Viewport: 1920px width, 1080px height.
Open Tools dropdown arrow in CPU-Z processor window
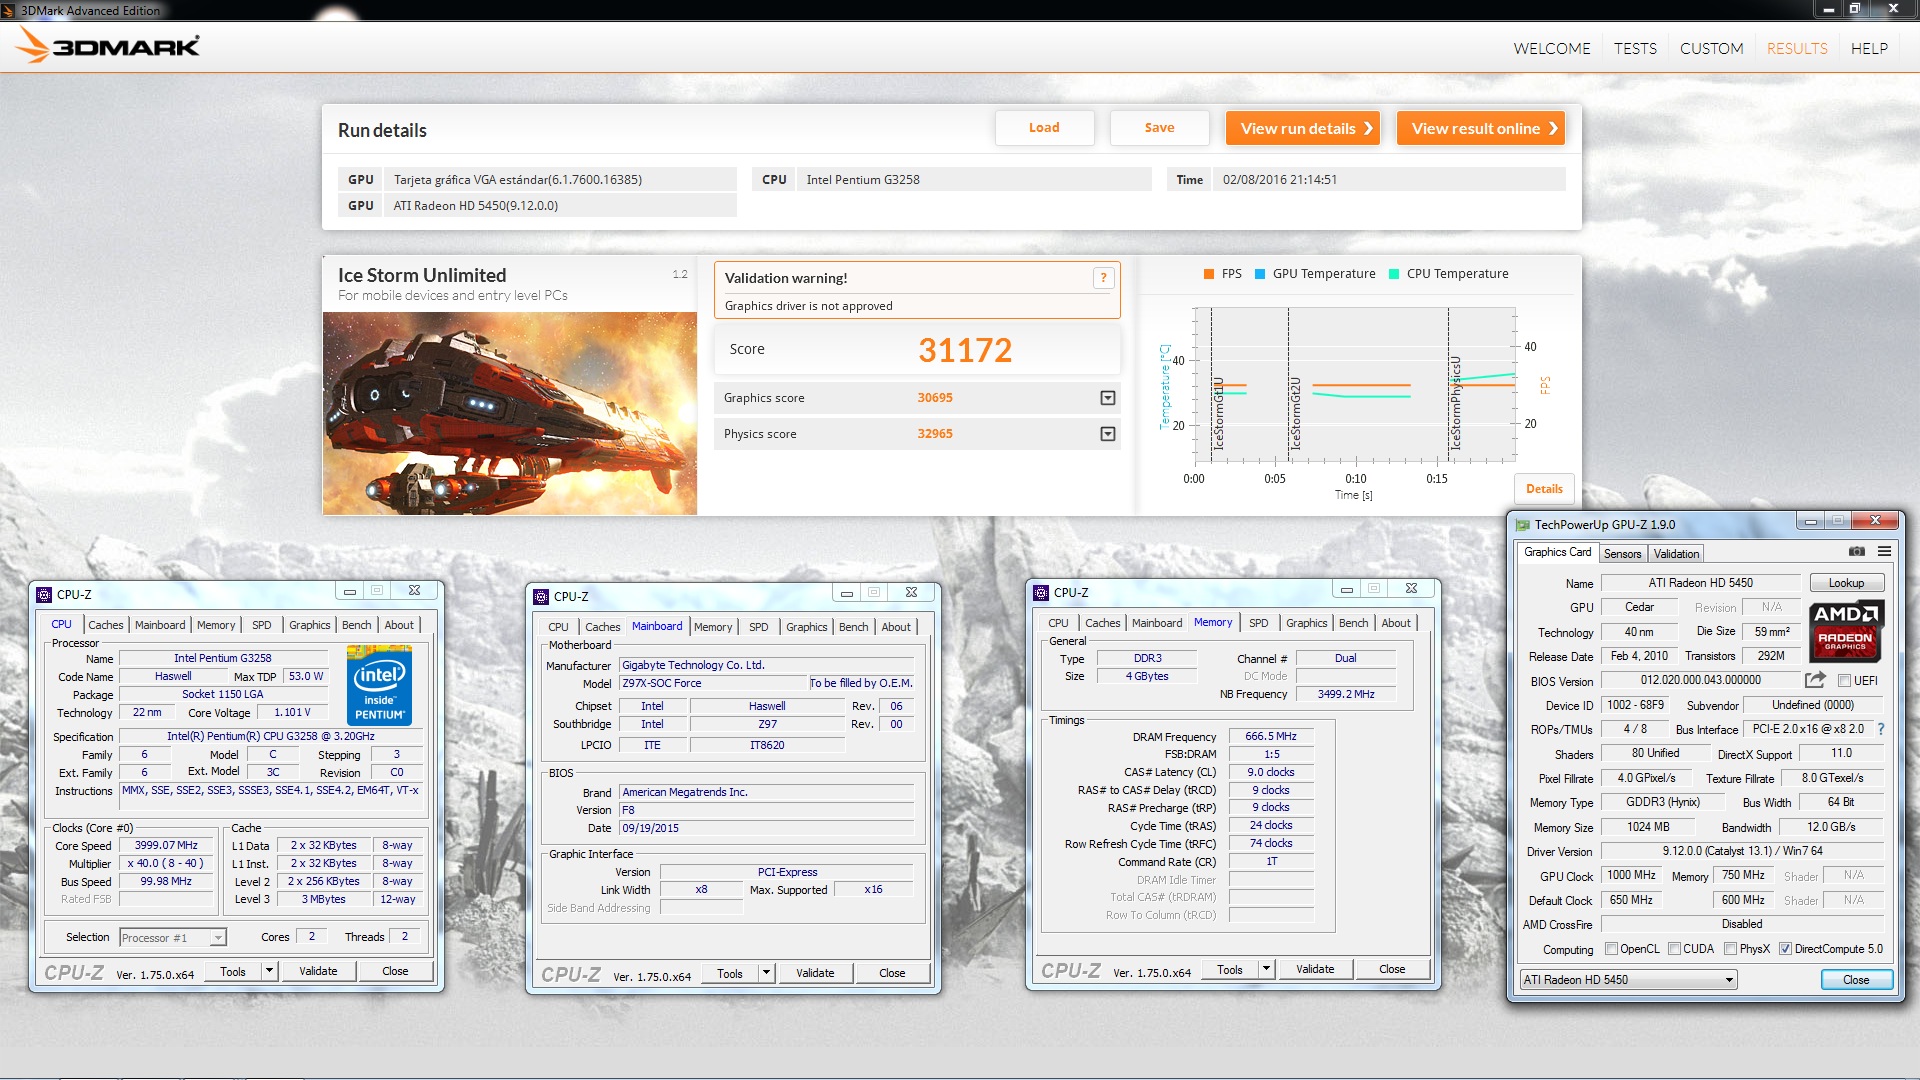[x=269, y=971]
